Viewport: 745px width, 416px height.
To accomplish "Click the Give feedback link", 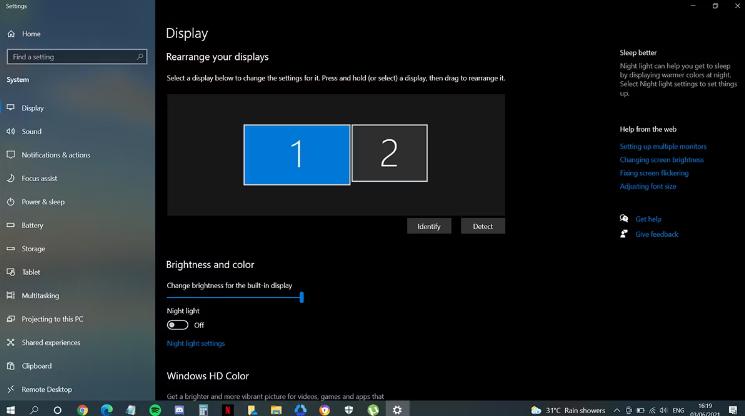I will pyautogui.click(x=657, y=234).
